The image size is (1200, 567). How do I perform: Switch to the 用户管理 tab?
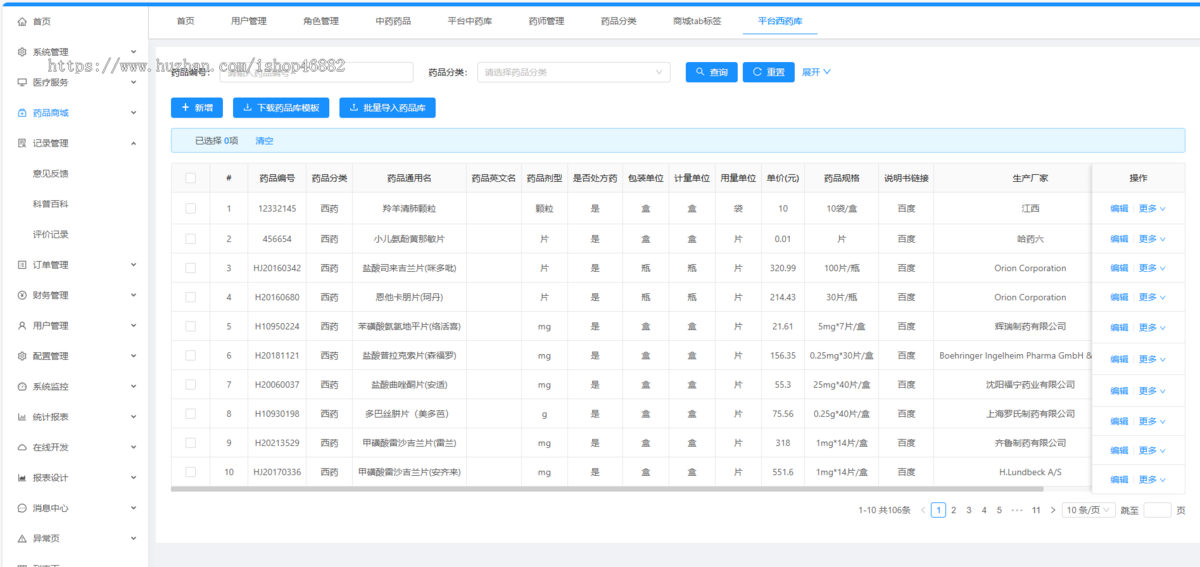point(248,21)
